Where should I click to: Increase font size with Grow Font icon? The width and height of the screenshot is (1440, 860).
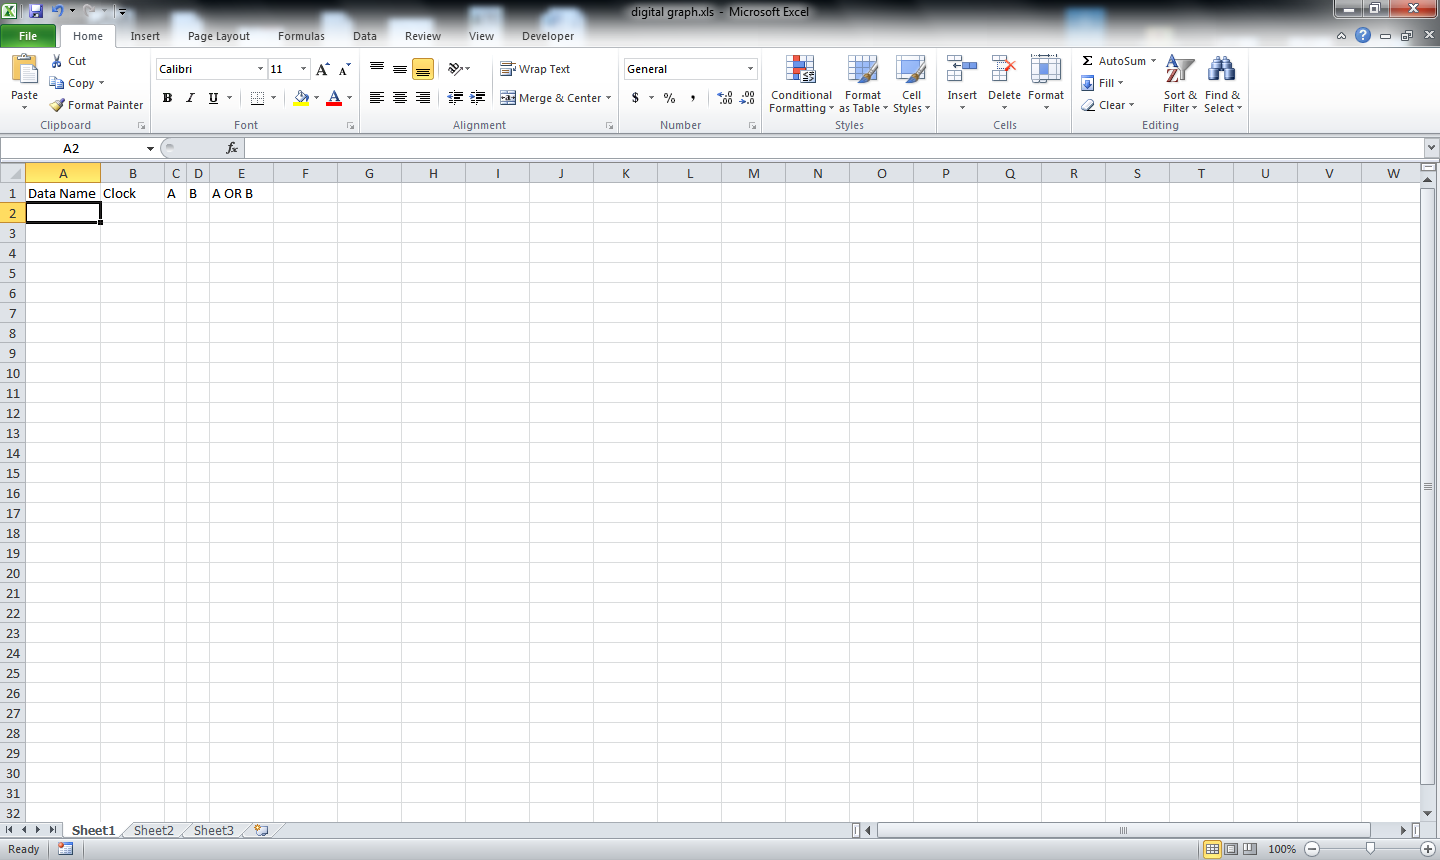coord(322,69)
